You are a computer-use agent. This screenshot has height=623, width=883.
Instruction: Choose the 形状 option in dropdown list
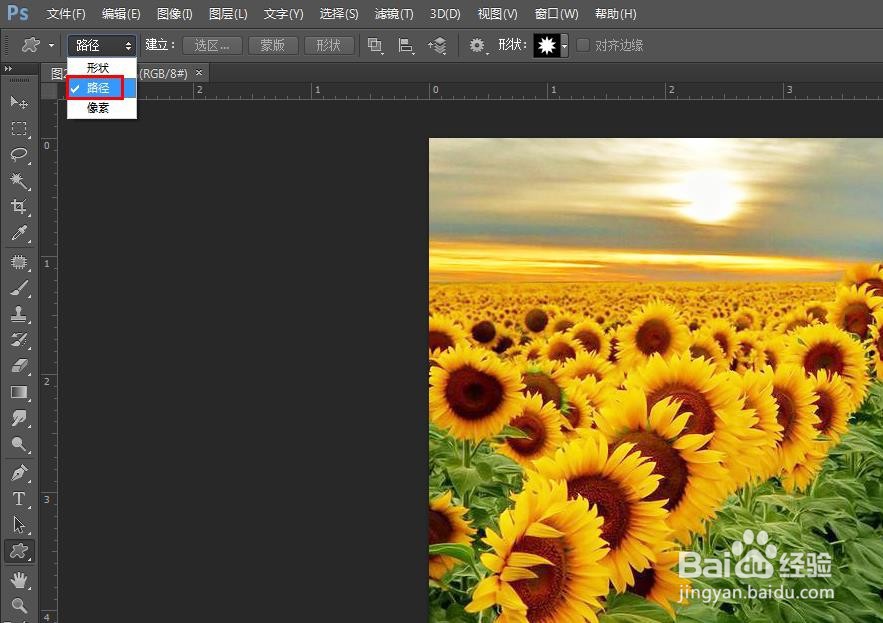coord(101,68)
